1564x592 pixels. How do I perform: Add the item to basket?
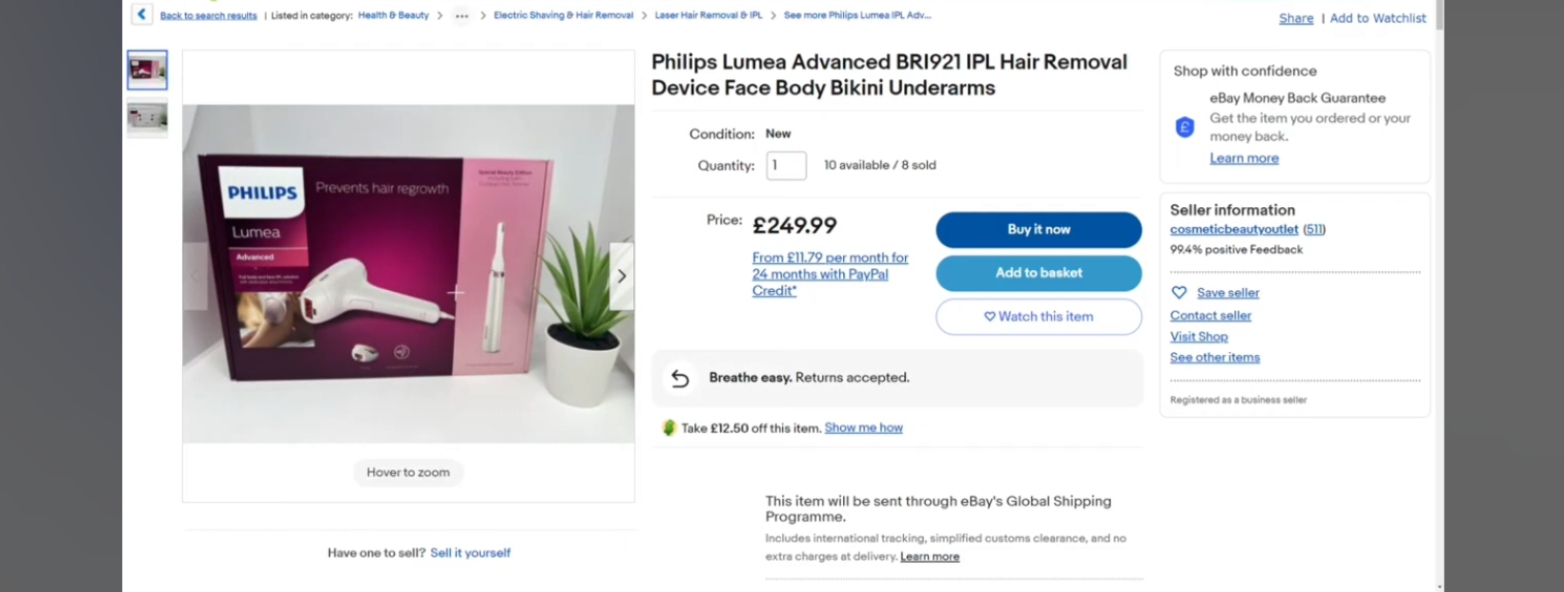coord(1038,273)
